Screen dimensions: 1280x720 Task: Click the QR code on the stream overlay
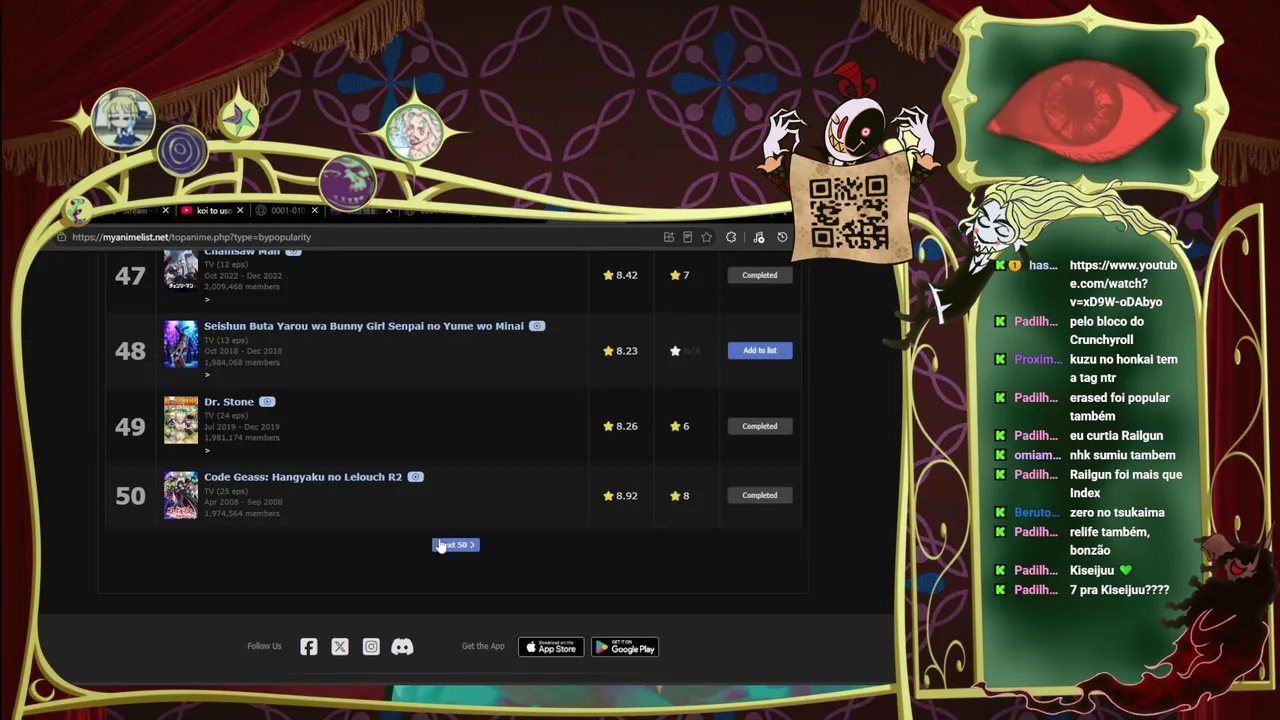click(848, 212)
